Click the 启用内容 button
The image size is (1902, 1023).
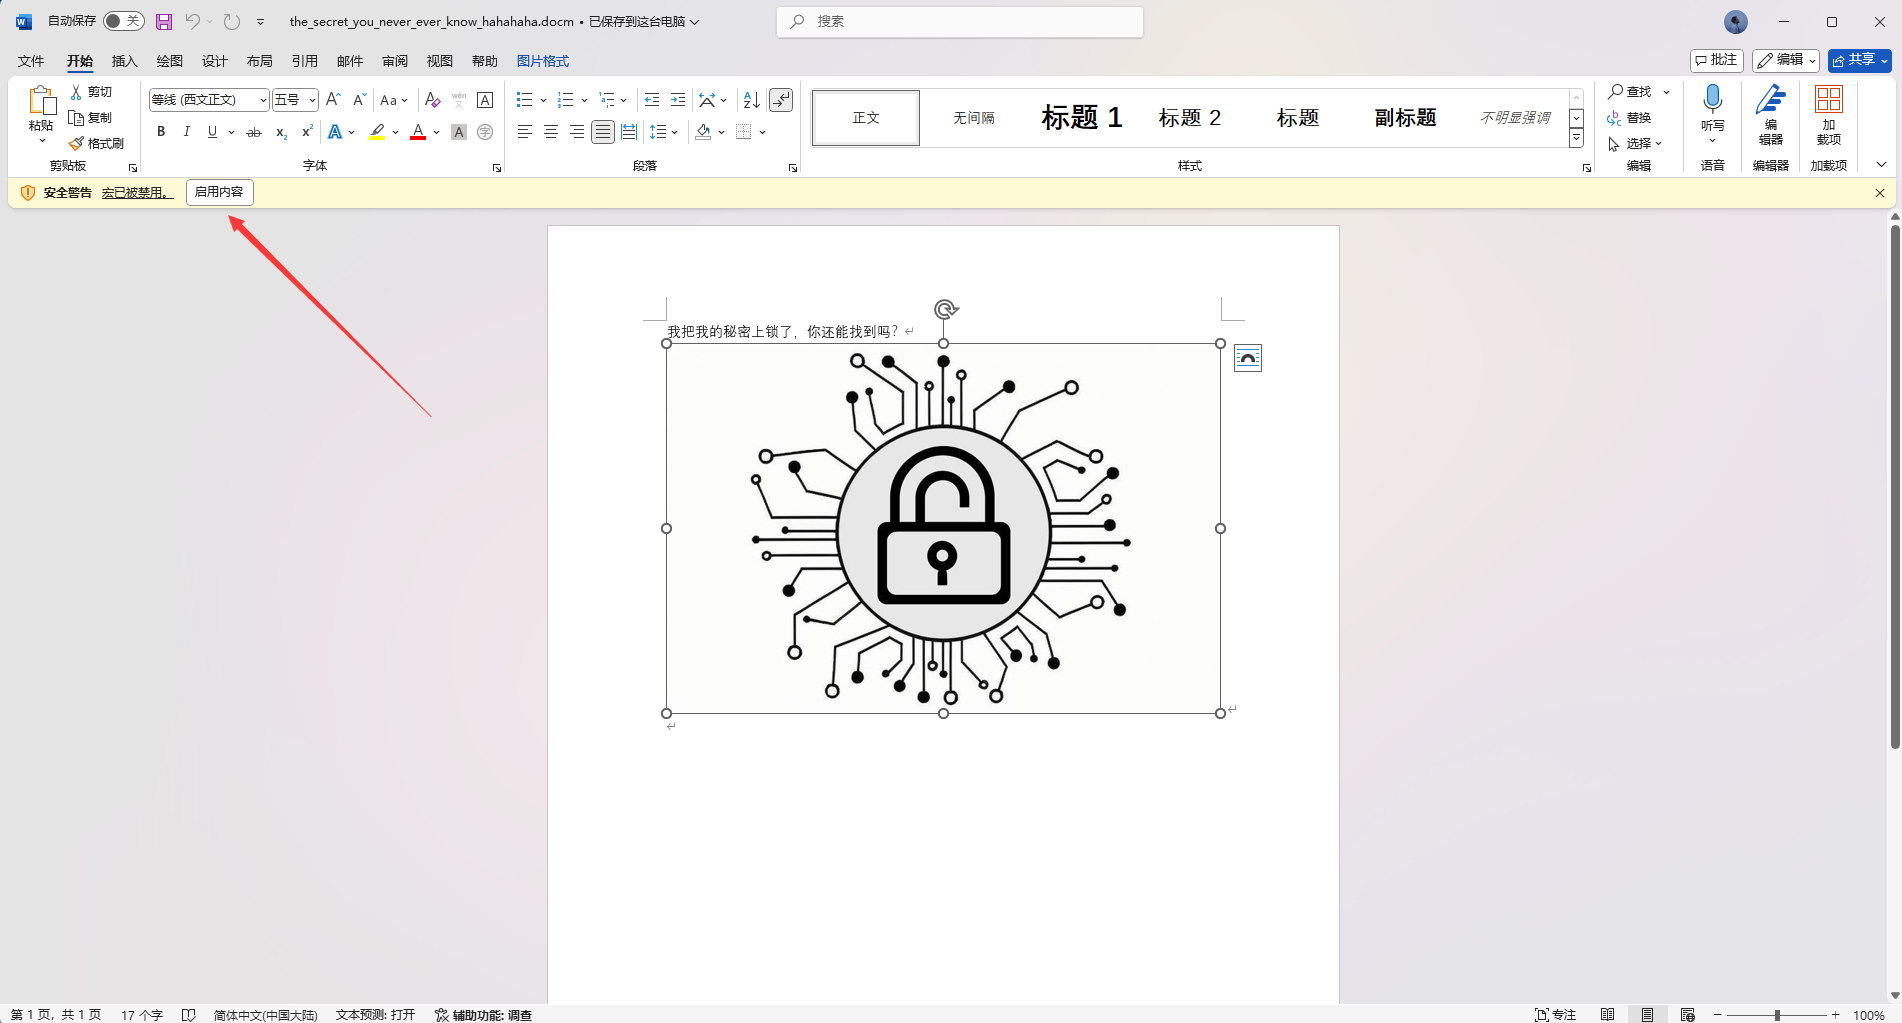tap(219, 192)
